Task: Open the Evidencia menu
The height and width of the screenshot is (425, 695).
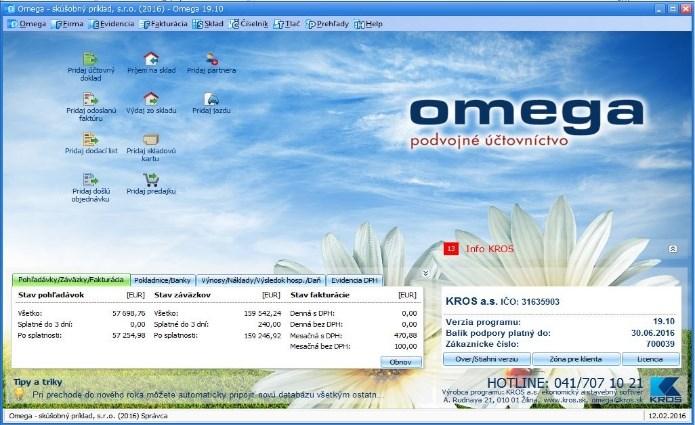Action: (112, 24)
